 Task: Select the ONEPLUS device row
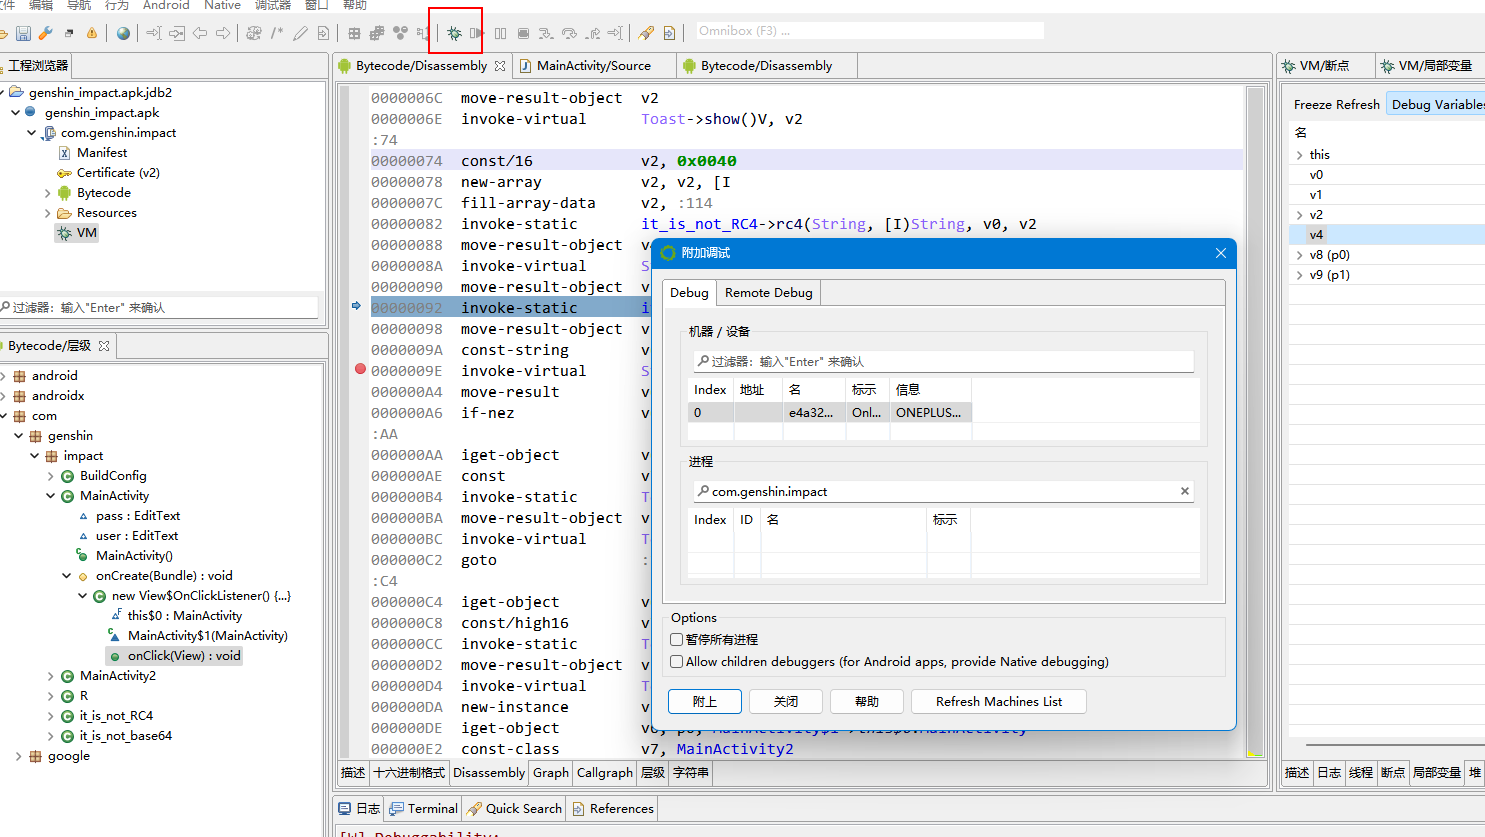[830, 412]
